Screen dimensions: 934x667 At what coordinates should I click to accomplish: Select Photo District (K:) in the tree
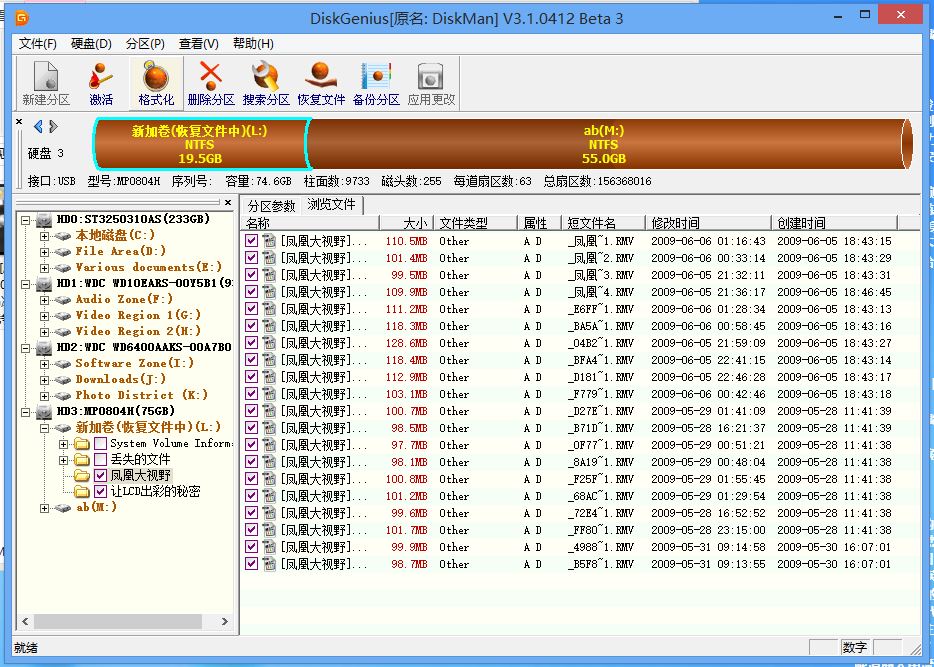click(141, 395)
